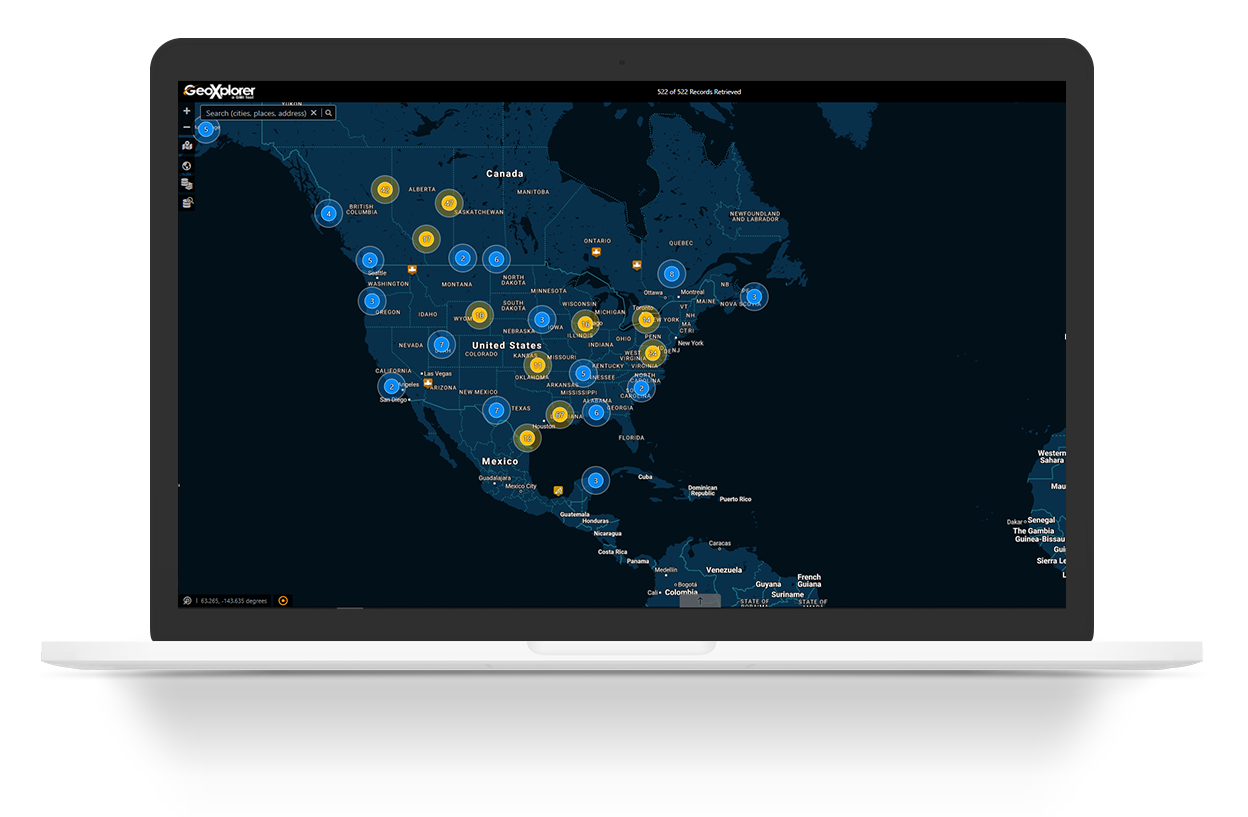The width and height of the screenshot is (1248, 817).
Task: Select the orange marker east of Washington state
Action: 412,269
